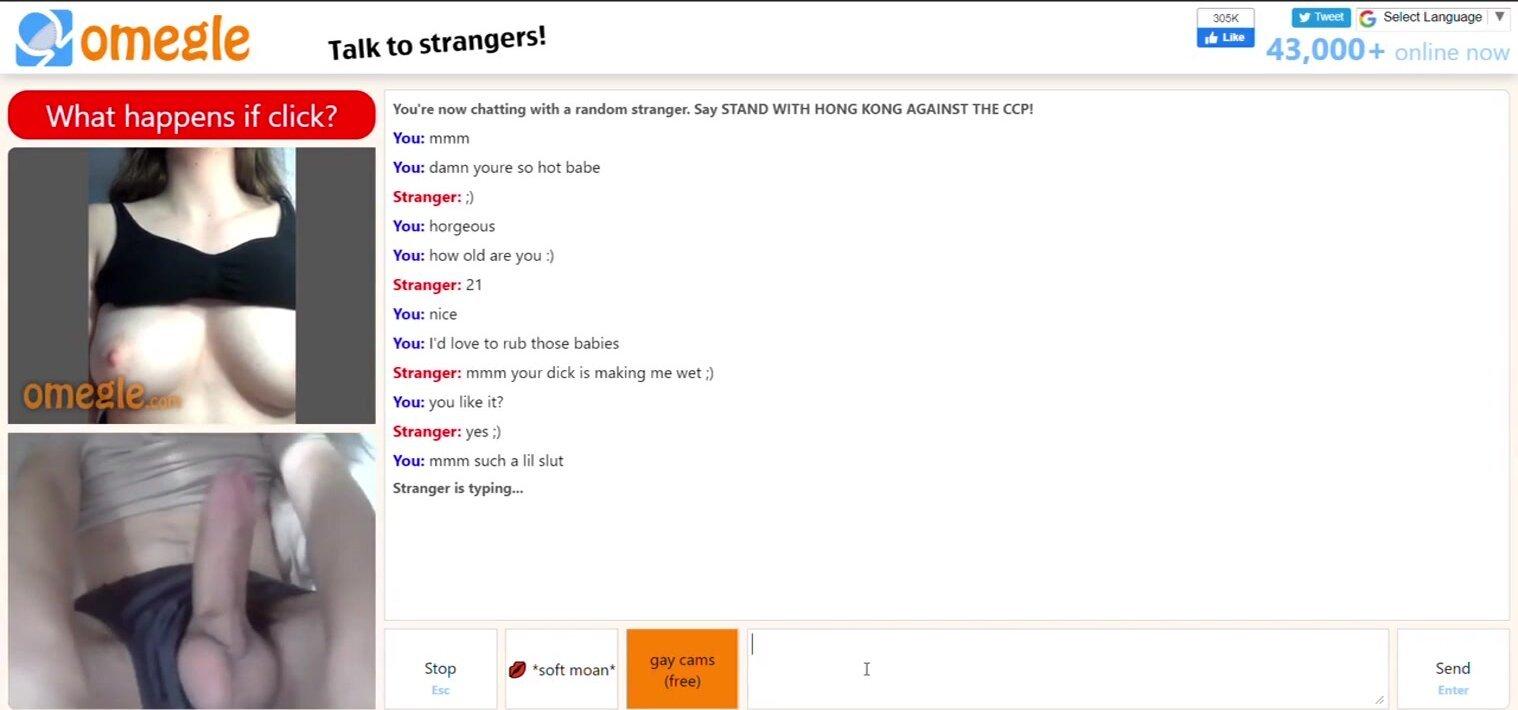
Task: Click the 305K like counter bubble
Action: [1225, 18]
